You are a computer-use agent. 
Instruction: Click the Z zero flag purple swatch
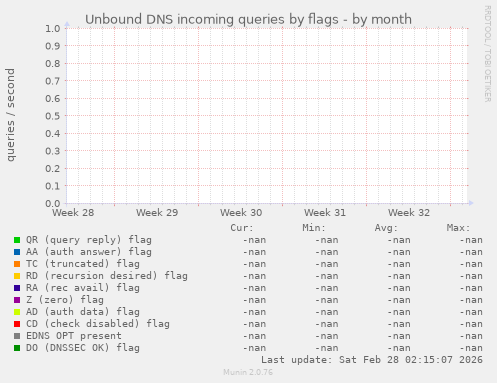pos(17,300)
